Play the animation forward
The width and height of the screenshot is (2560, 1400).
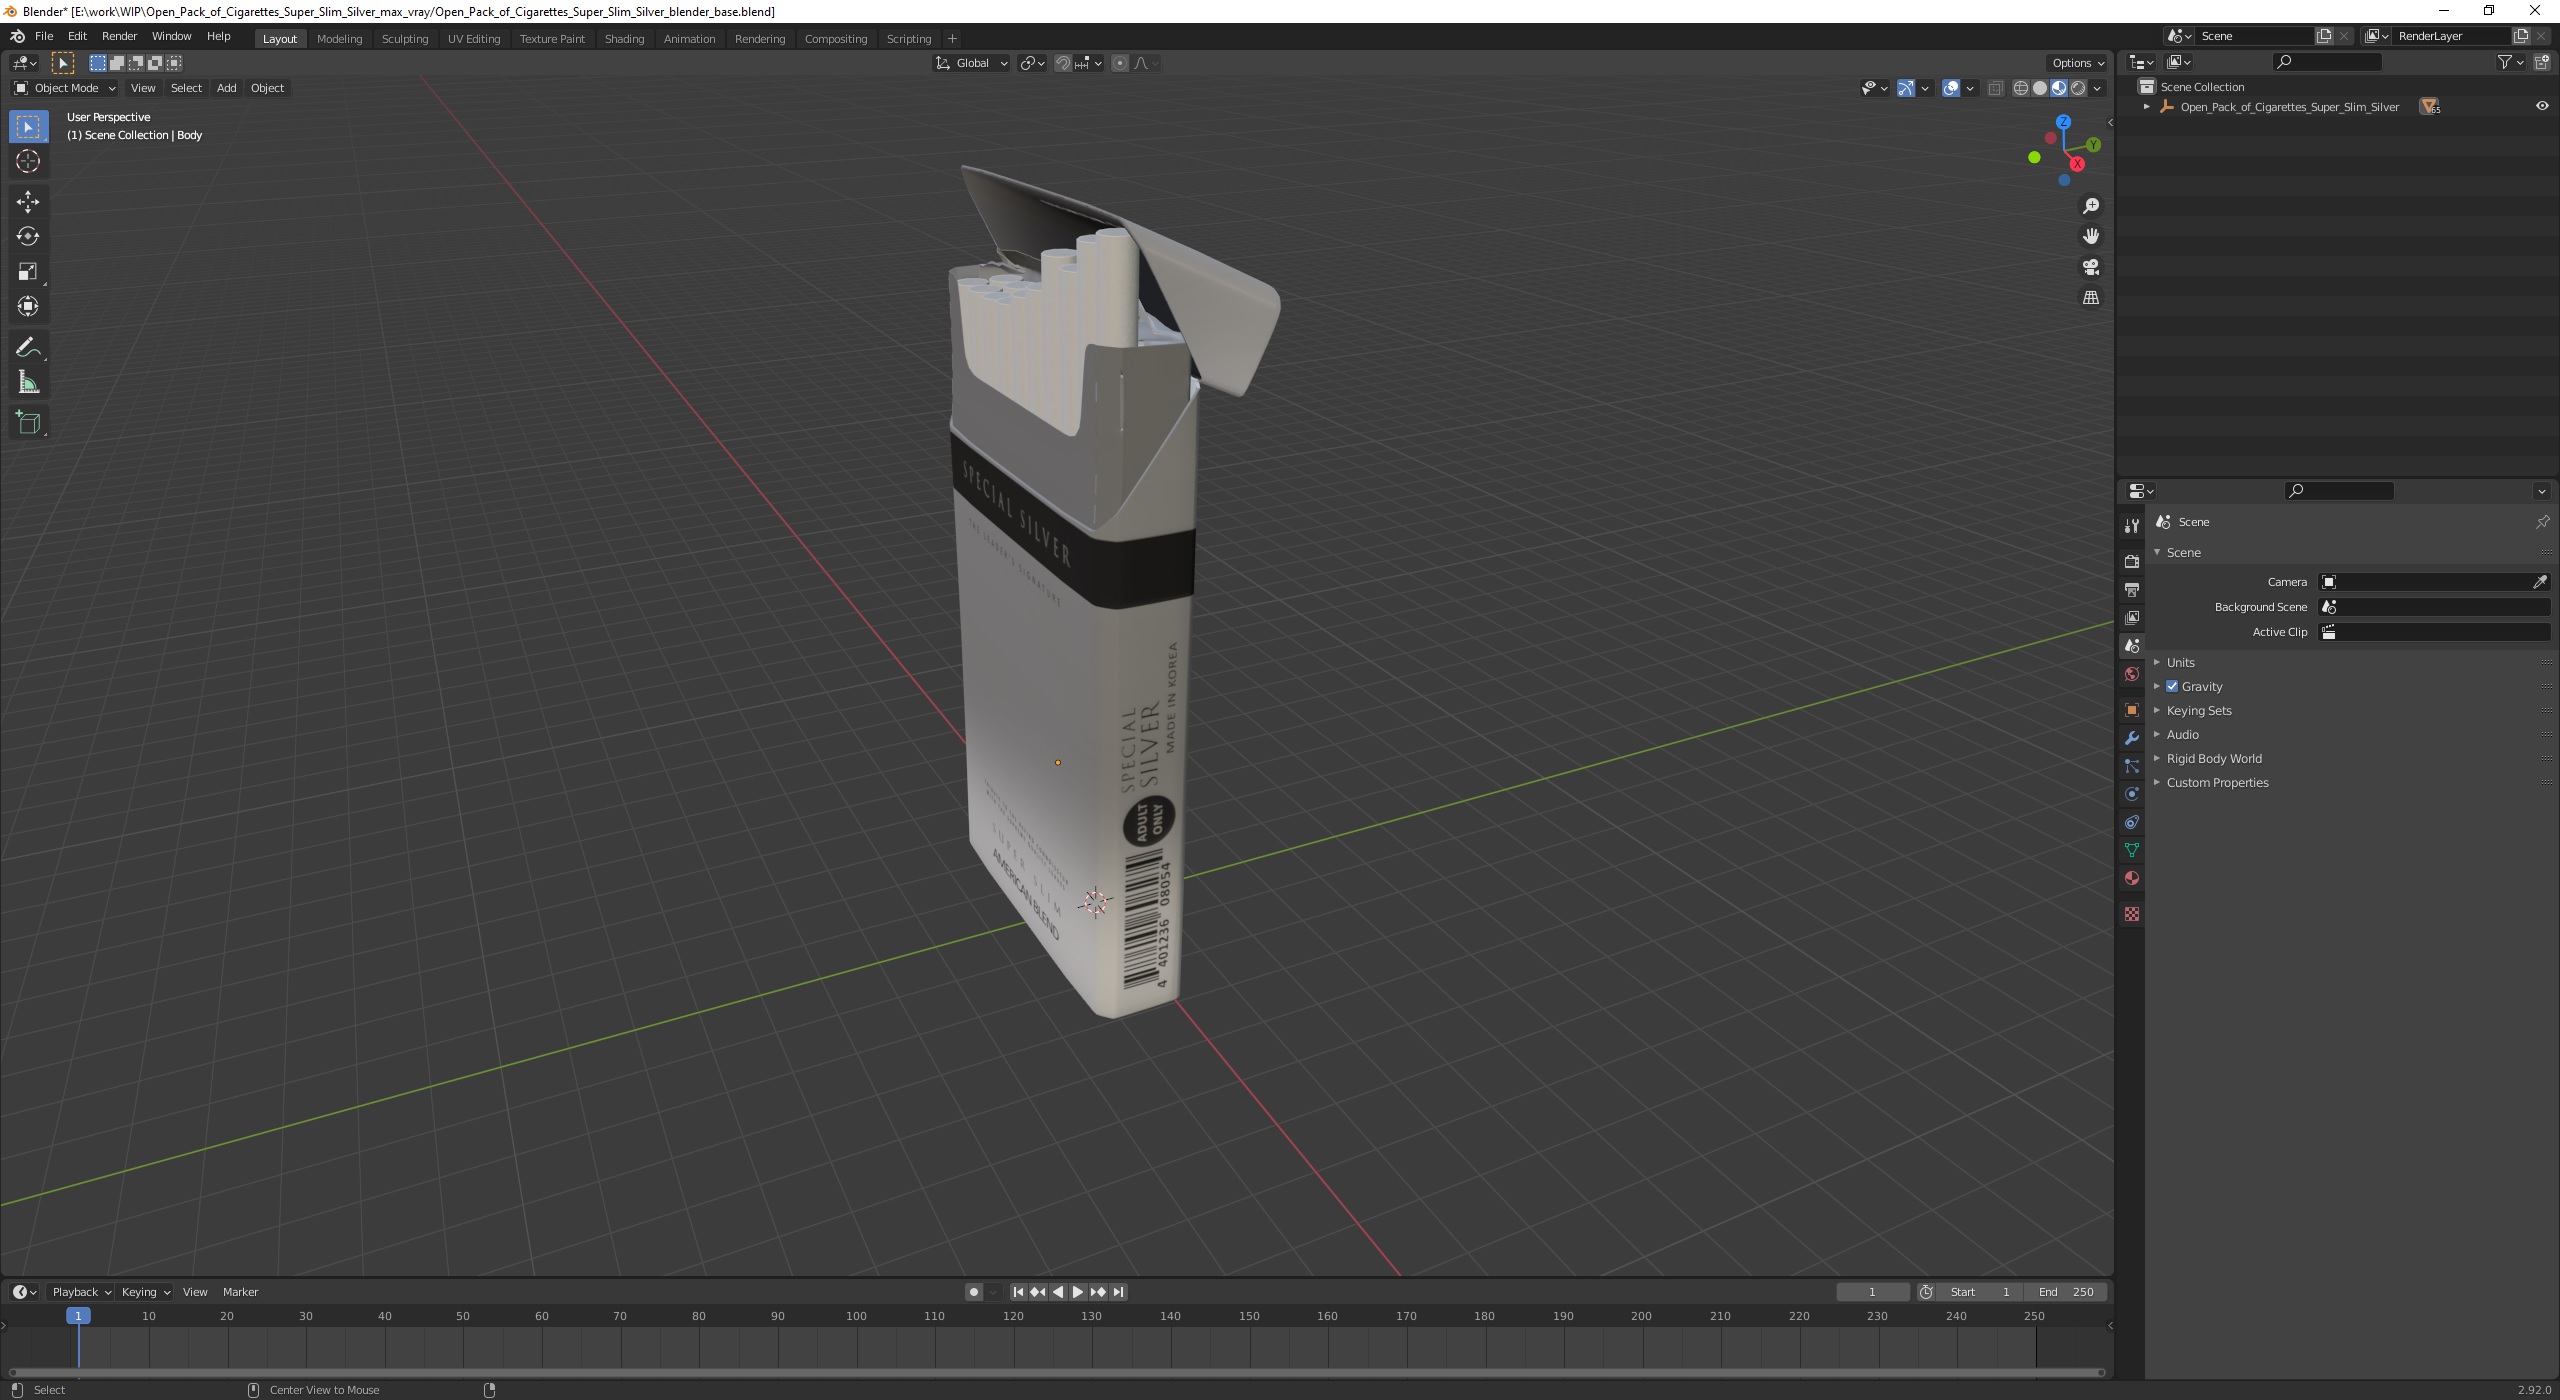pos(1077,1292)
